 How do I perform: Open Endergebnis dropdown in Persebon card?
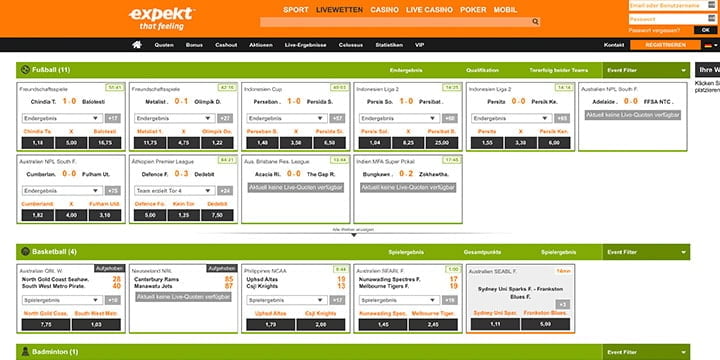pyautogui.click(x=287, y=118)
